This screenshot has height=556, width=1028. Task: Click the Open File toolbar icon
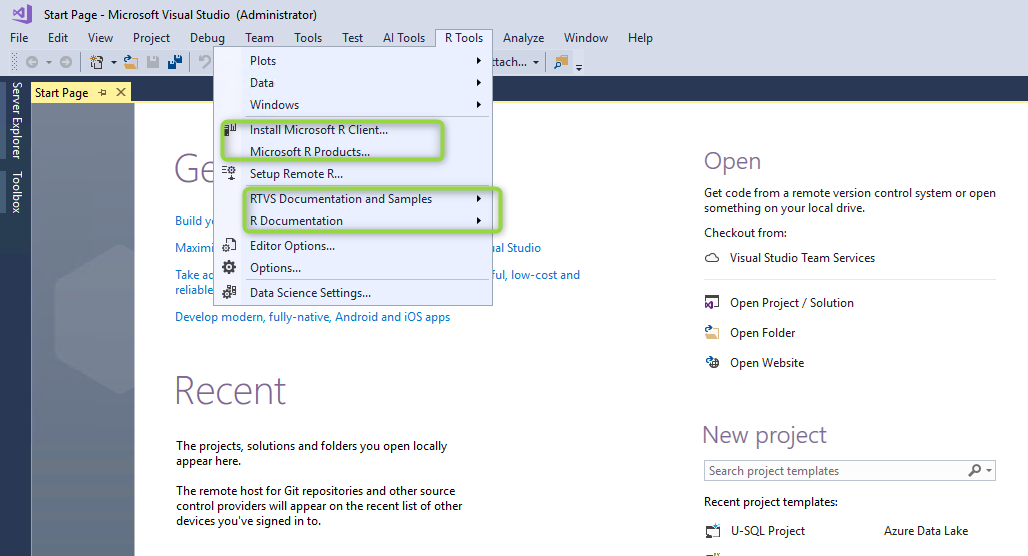point(130,62)
